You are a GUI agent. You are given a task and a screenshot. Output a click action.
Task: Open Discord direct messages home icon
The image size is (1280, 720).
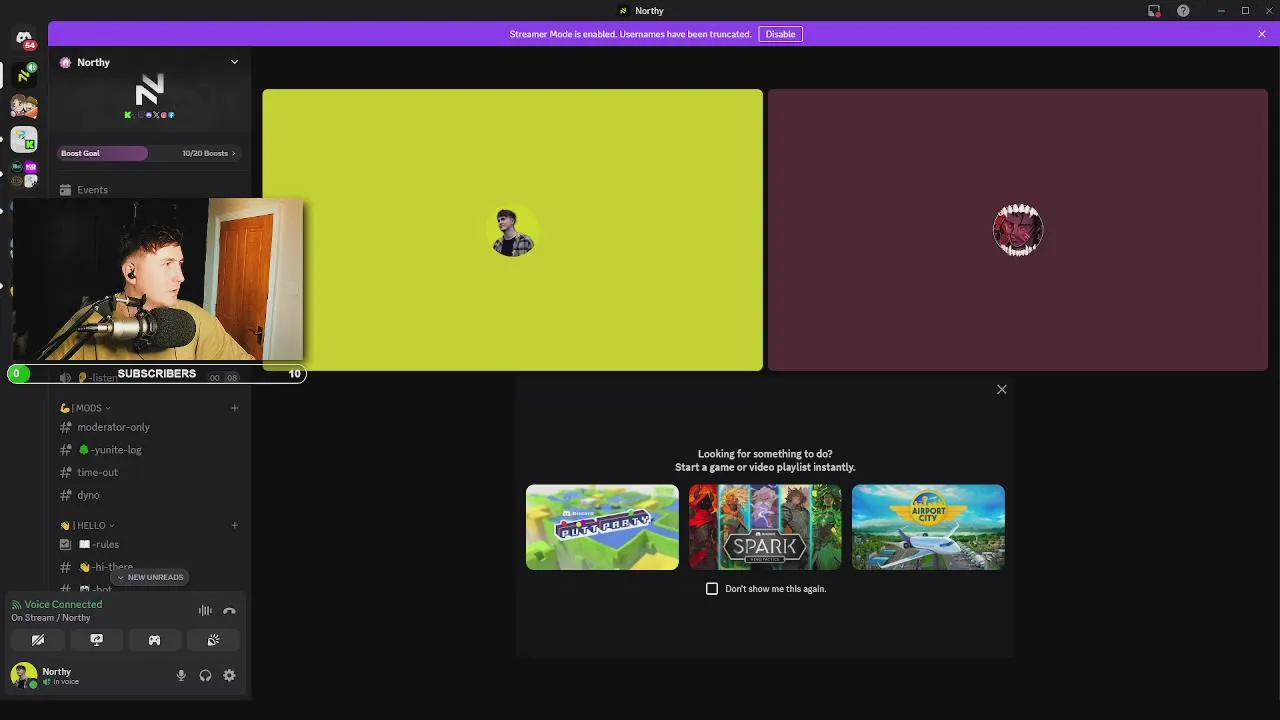coord(24,40)
